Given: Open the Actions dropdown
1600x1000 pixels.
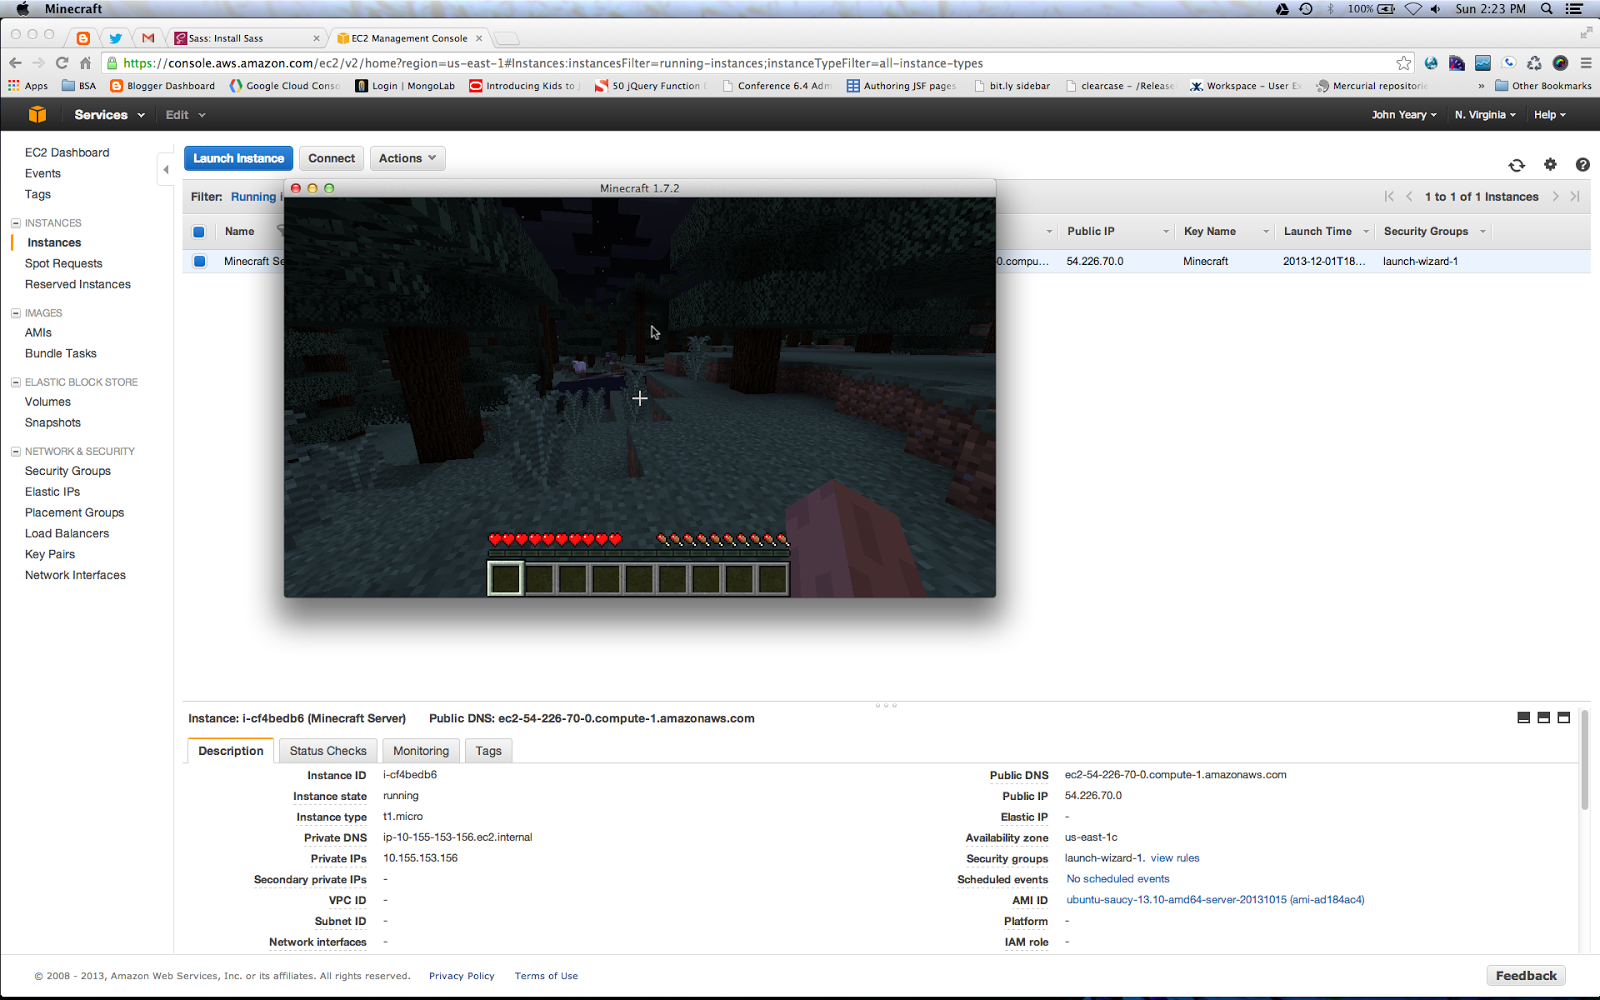Looking at the screenshot, I should coord(407,158).
